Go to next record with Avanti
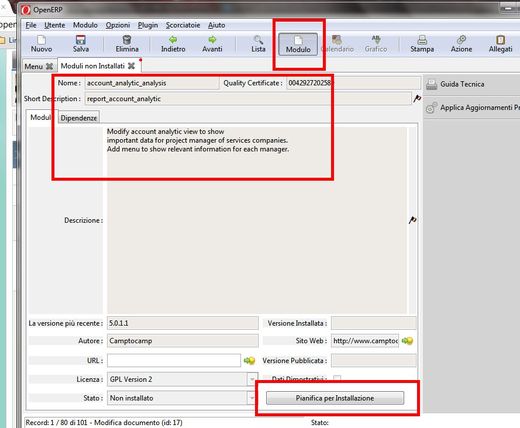The image size is (520, 428). pos(212,44)
